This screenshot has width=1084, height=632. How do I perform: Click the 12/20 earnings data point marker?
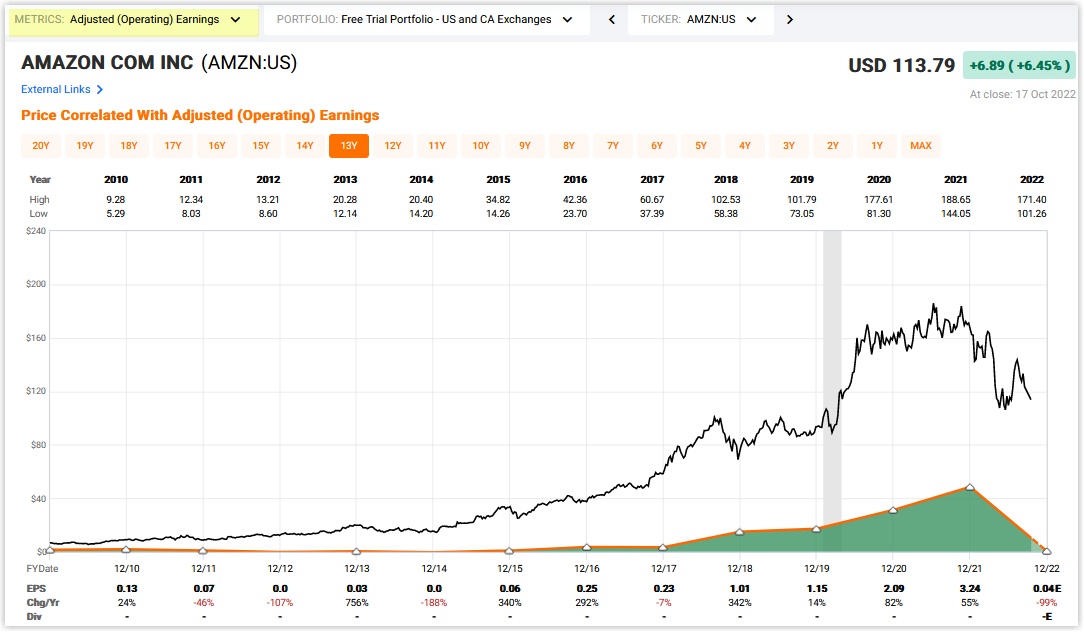click(893, 510)
